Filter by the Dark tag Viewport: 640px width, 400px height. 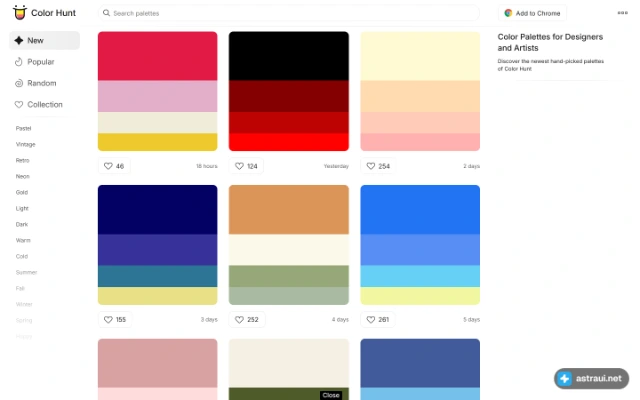(22, 224)
